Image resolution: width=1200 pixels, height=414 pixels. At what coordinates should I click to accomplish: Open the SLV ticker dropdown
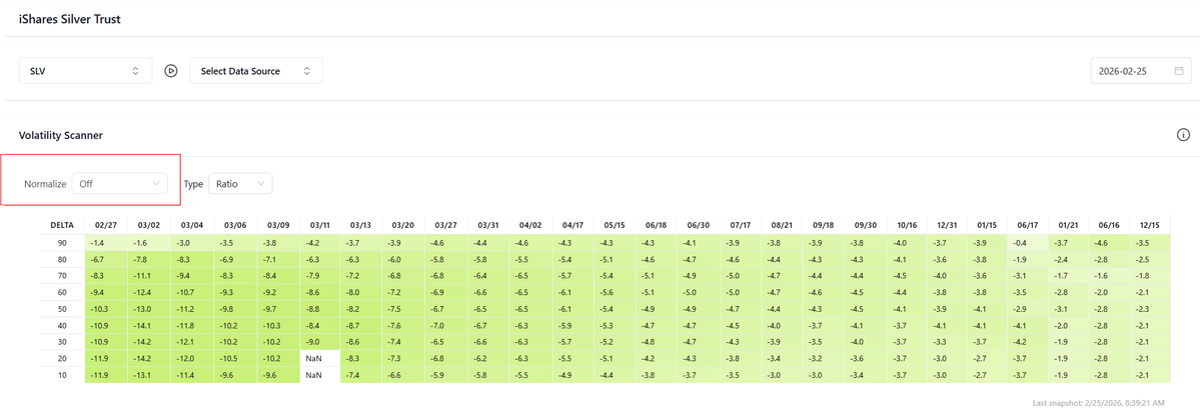(x=85, y=71)
